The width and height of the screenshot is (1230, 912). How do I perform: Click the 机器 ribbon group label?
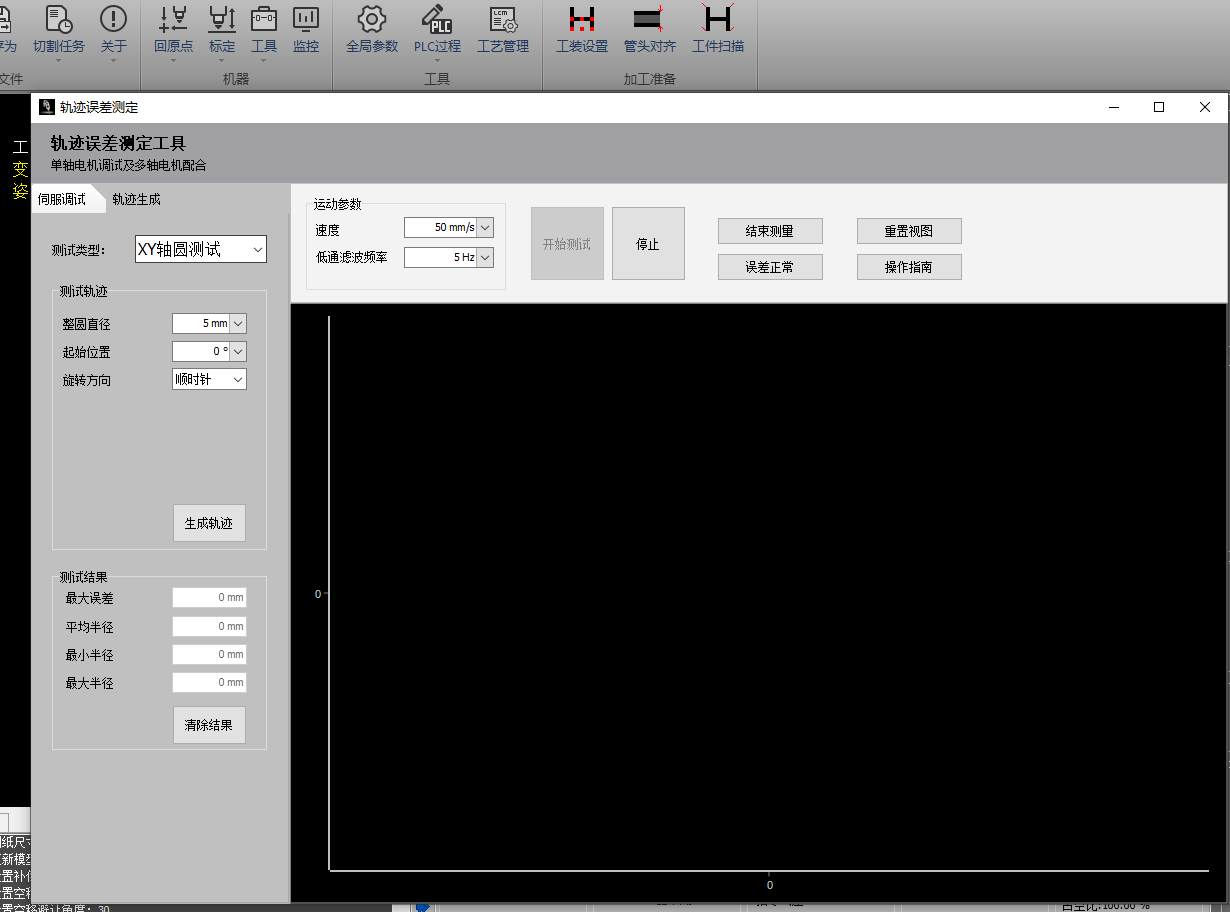pos(236,79)
